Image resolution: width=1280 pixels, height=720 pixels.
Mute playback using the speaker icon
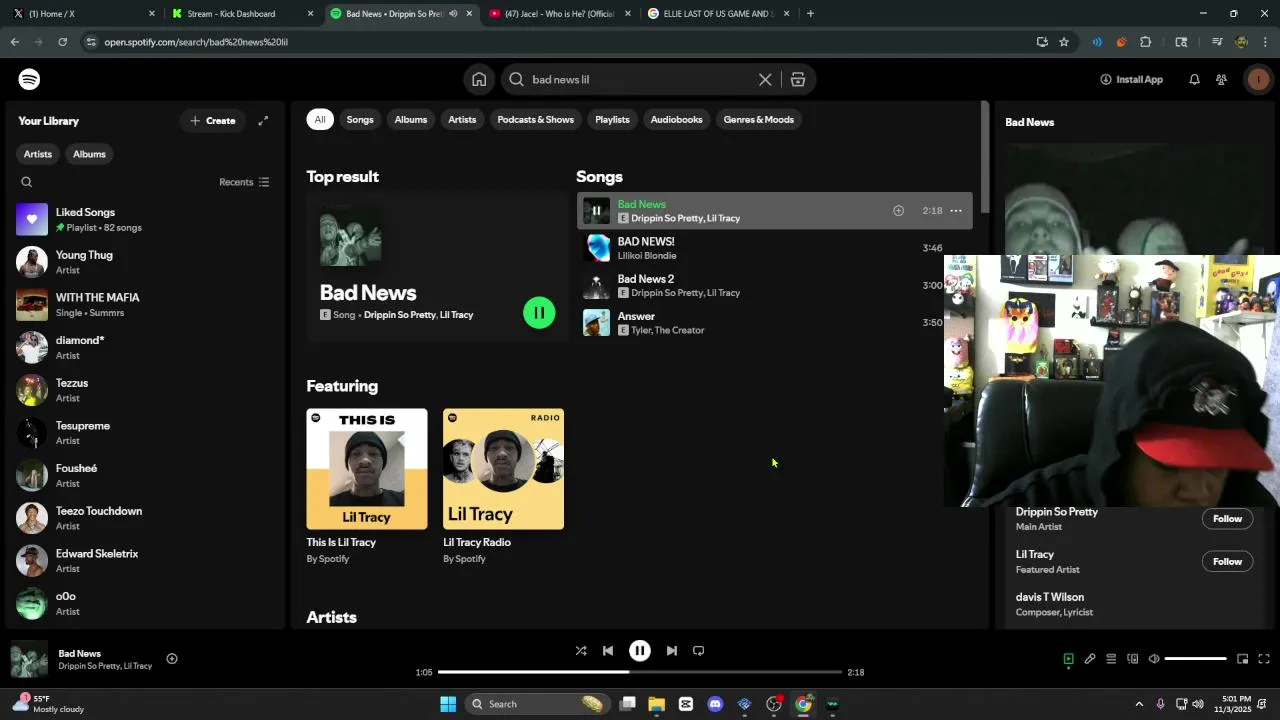pos(1154,659)
